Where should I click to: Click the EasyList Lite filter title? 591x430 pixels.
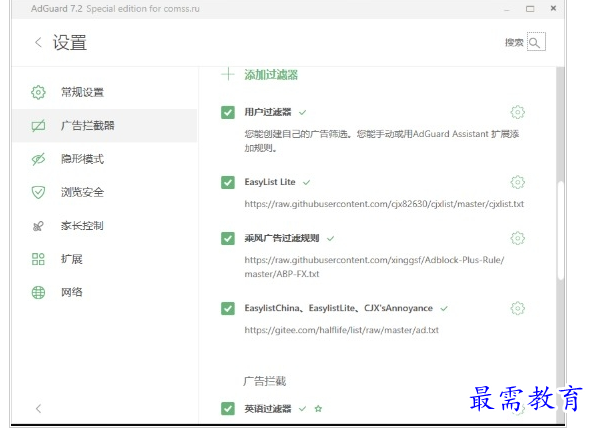click(x=270, y=182)
